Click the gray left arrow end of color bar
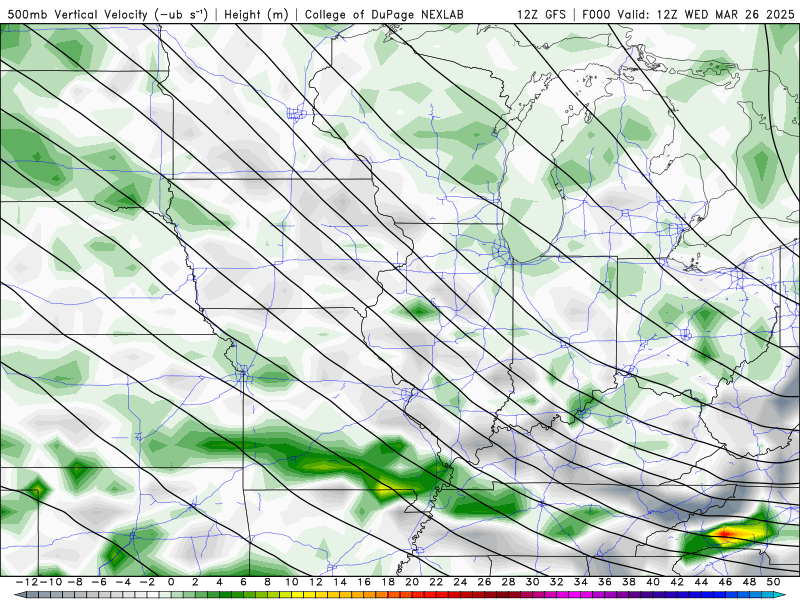800x600 pixels. coord(19,595)
